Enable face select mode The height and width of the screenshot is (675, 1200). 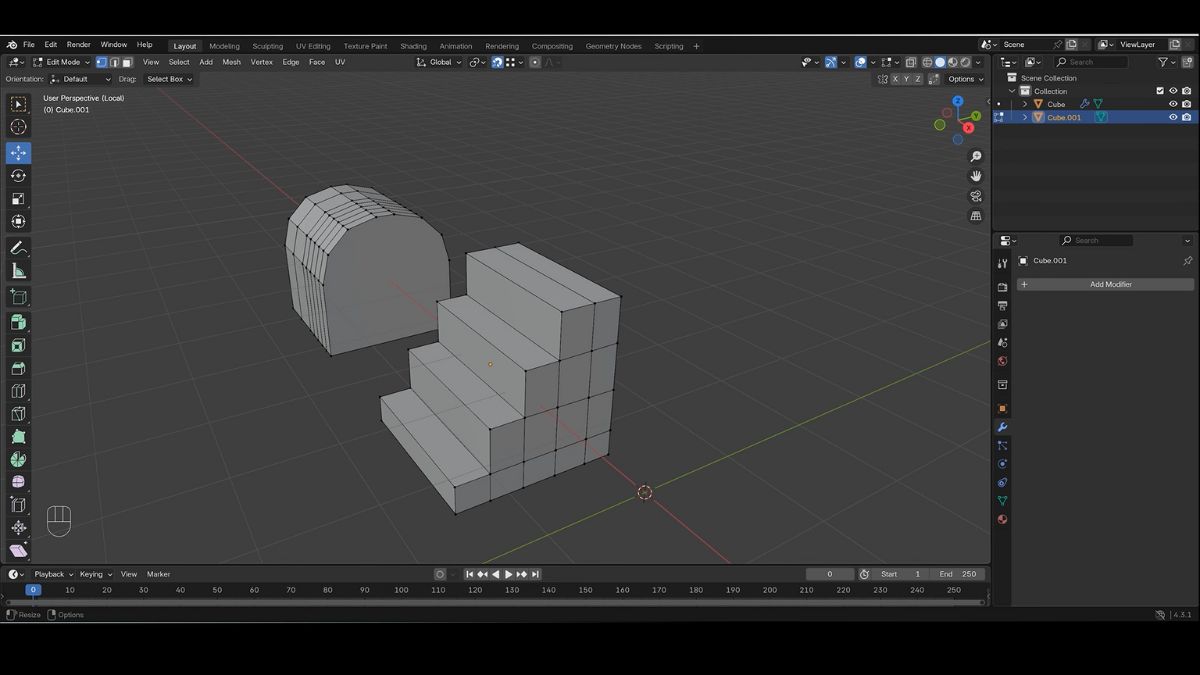(127, 62)
